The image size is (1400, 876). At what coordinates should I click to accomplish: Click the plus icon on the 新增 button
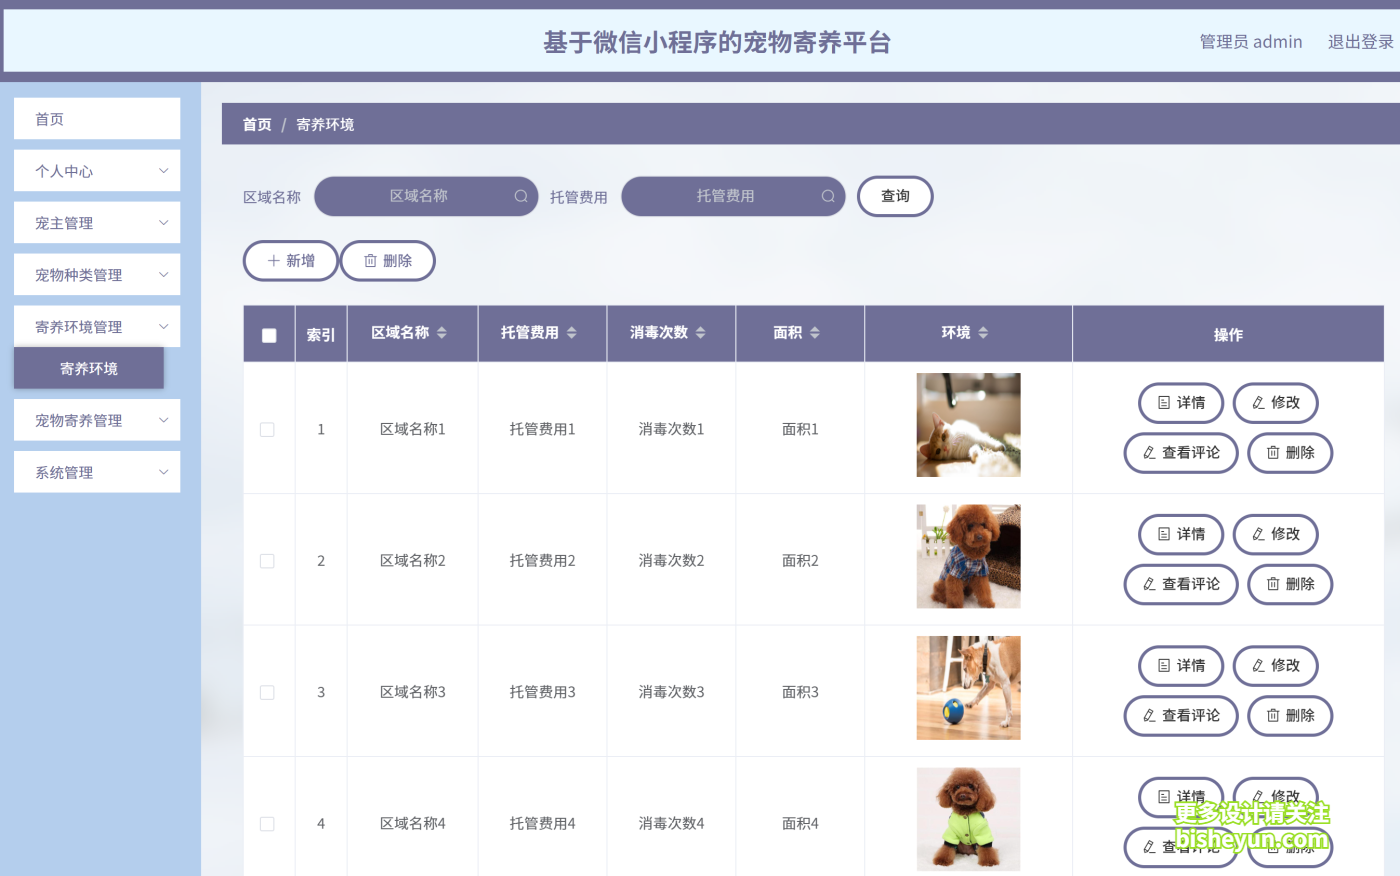[x=274, y=260]
